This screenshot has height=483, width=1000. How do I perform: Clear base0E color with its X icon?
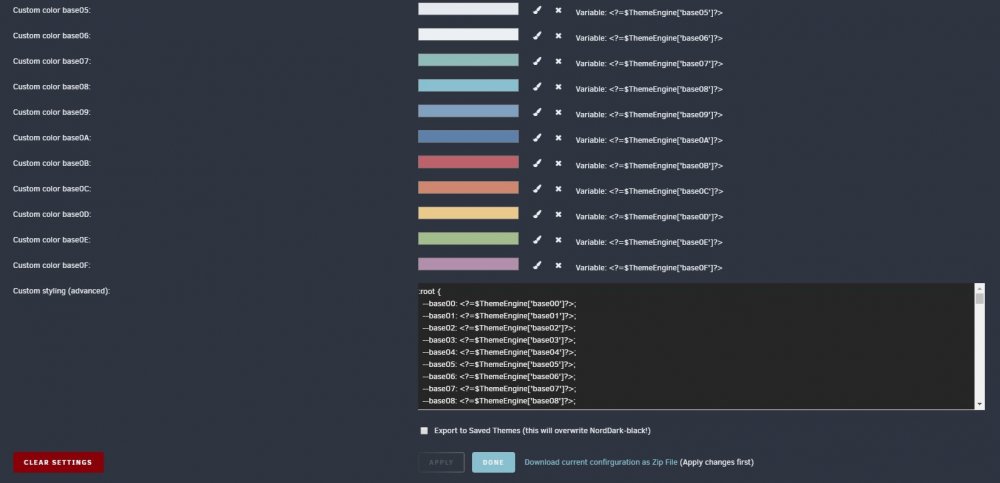[559, 240]
